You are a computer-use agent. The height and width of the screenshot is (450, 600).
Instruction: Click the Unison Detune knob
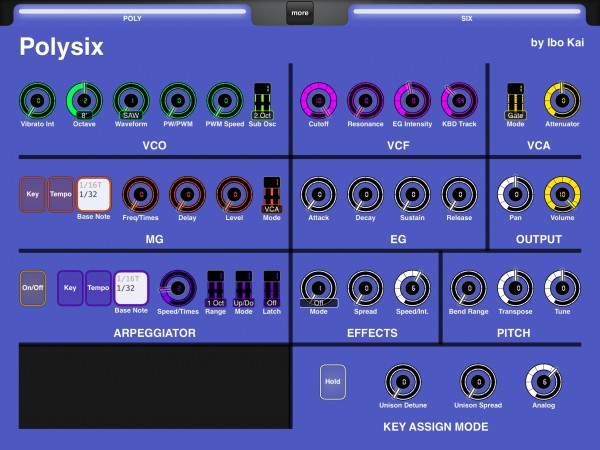tap(403, 382)
